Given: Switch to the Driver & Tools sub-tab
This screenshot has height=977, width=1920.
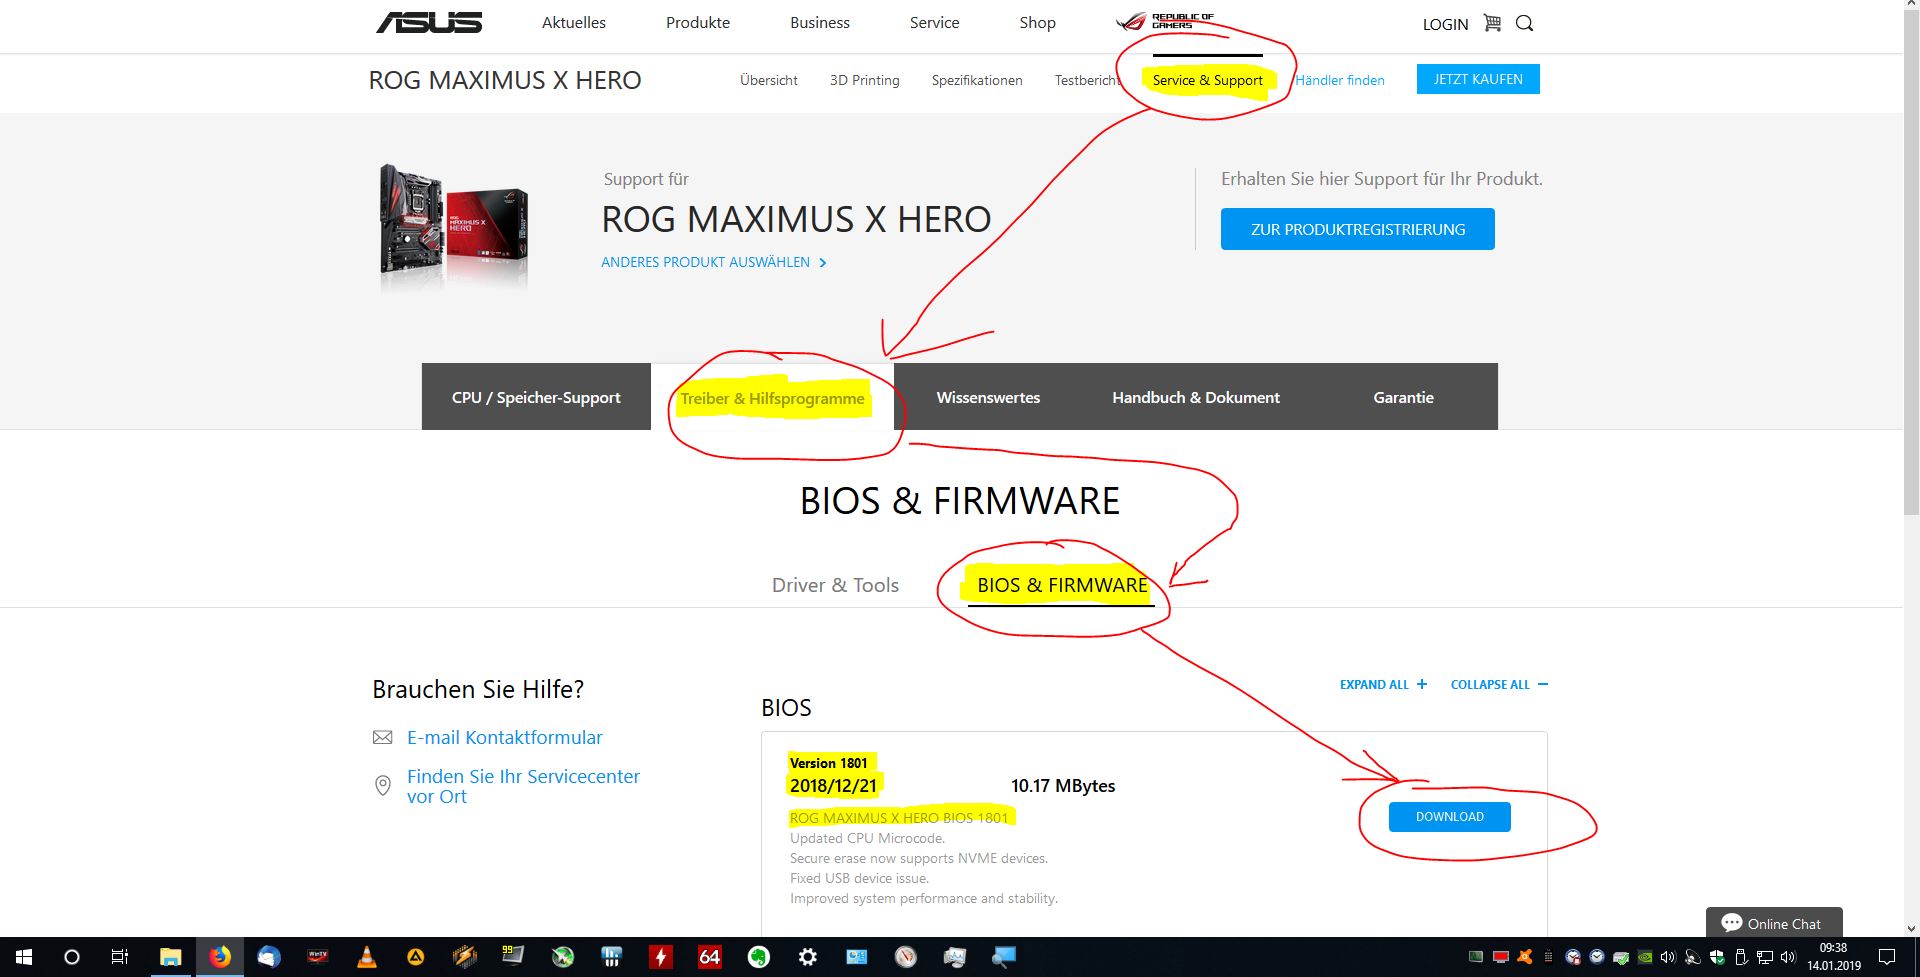Looking at the screenshot, I should [835, 585].
